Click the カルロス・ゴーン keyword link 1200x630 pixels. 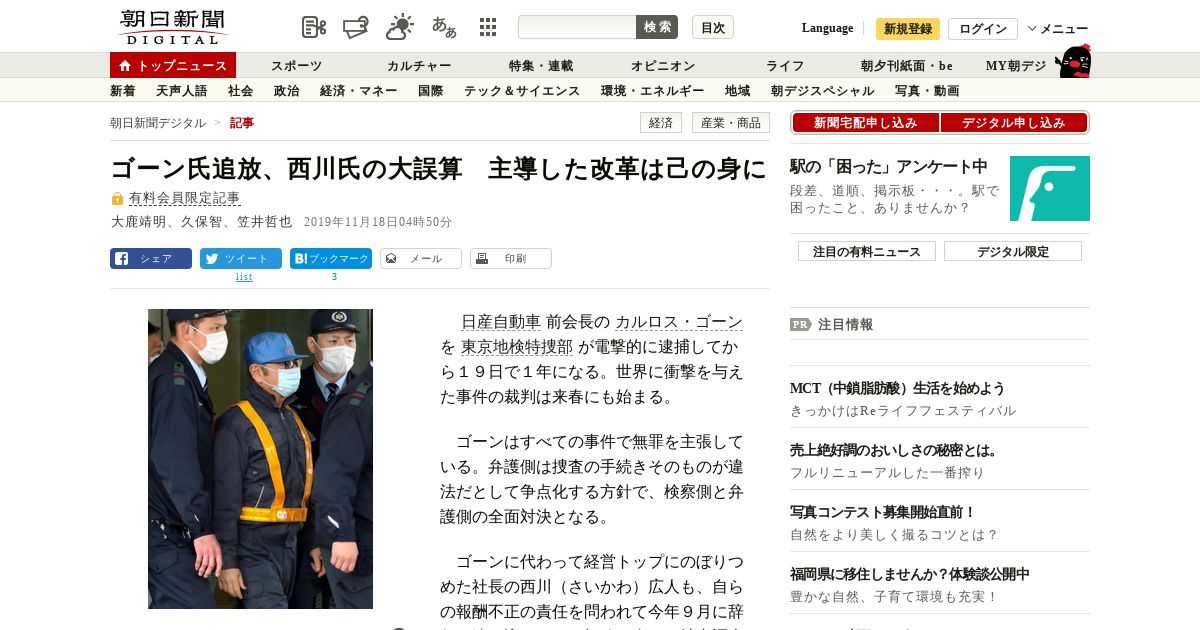pyautogui.click(x=679, y=322)
